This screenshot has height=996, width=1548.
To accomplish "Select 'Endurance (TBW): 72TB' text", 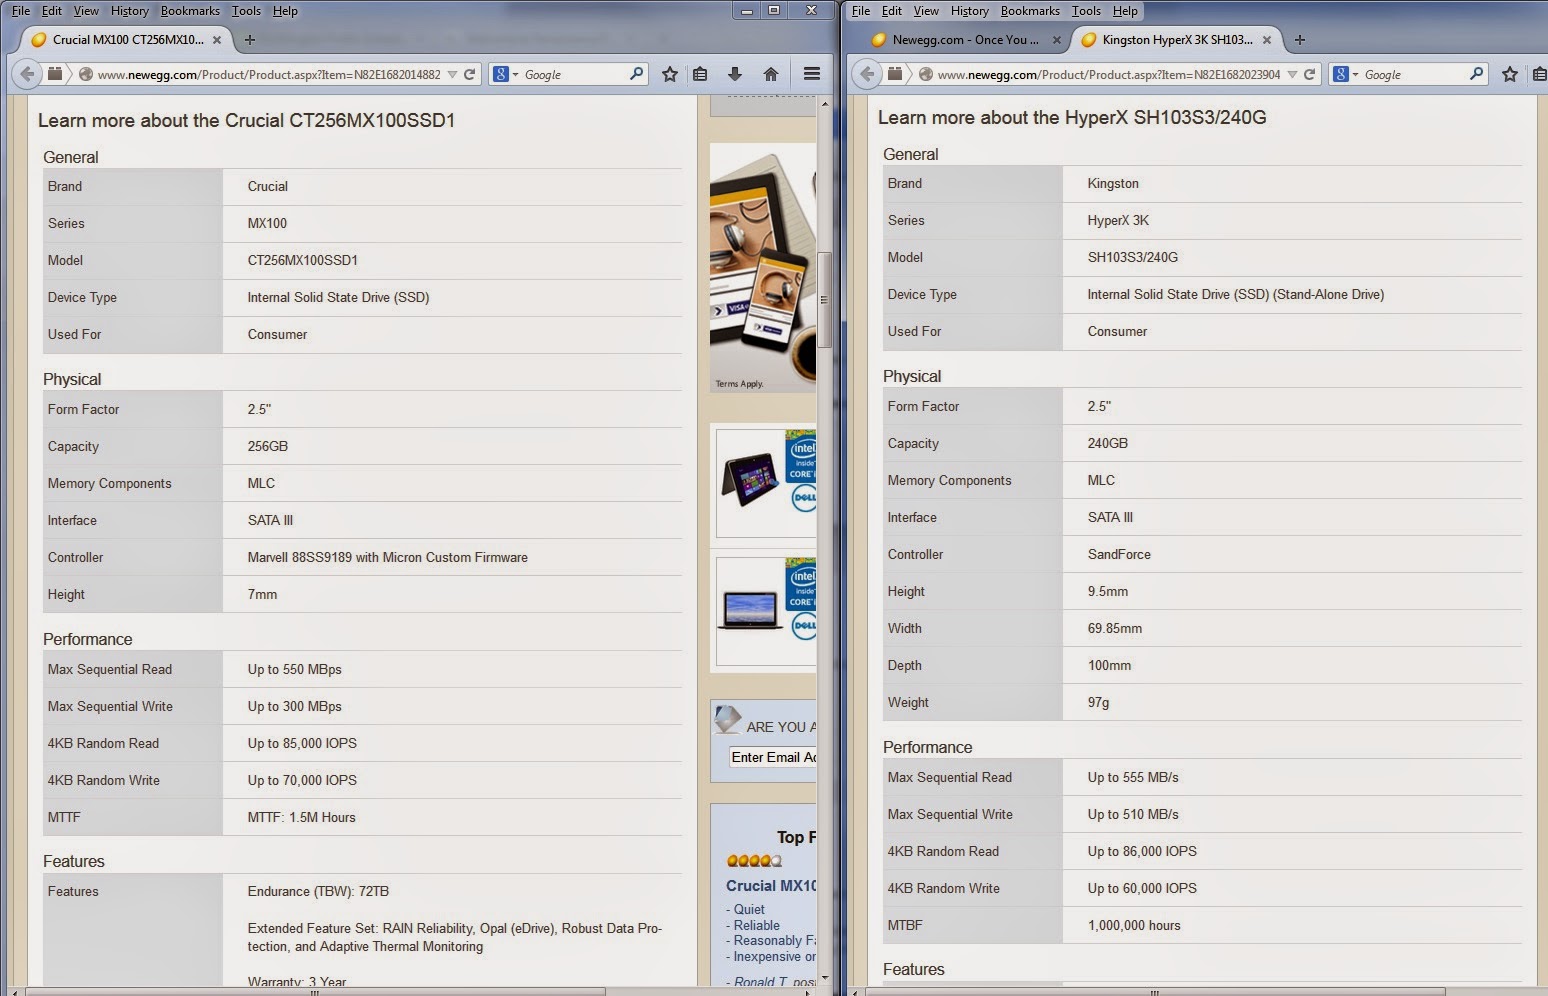I will click(x=318, y=891).
